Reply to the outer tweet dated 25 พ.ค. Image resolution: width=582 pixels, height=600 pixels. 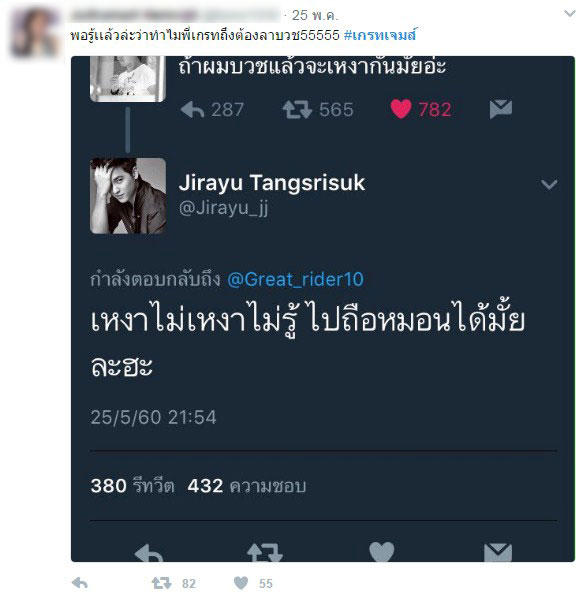tap(80, 583)
